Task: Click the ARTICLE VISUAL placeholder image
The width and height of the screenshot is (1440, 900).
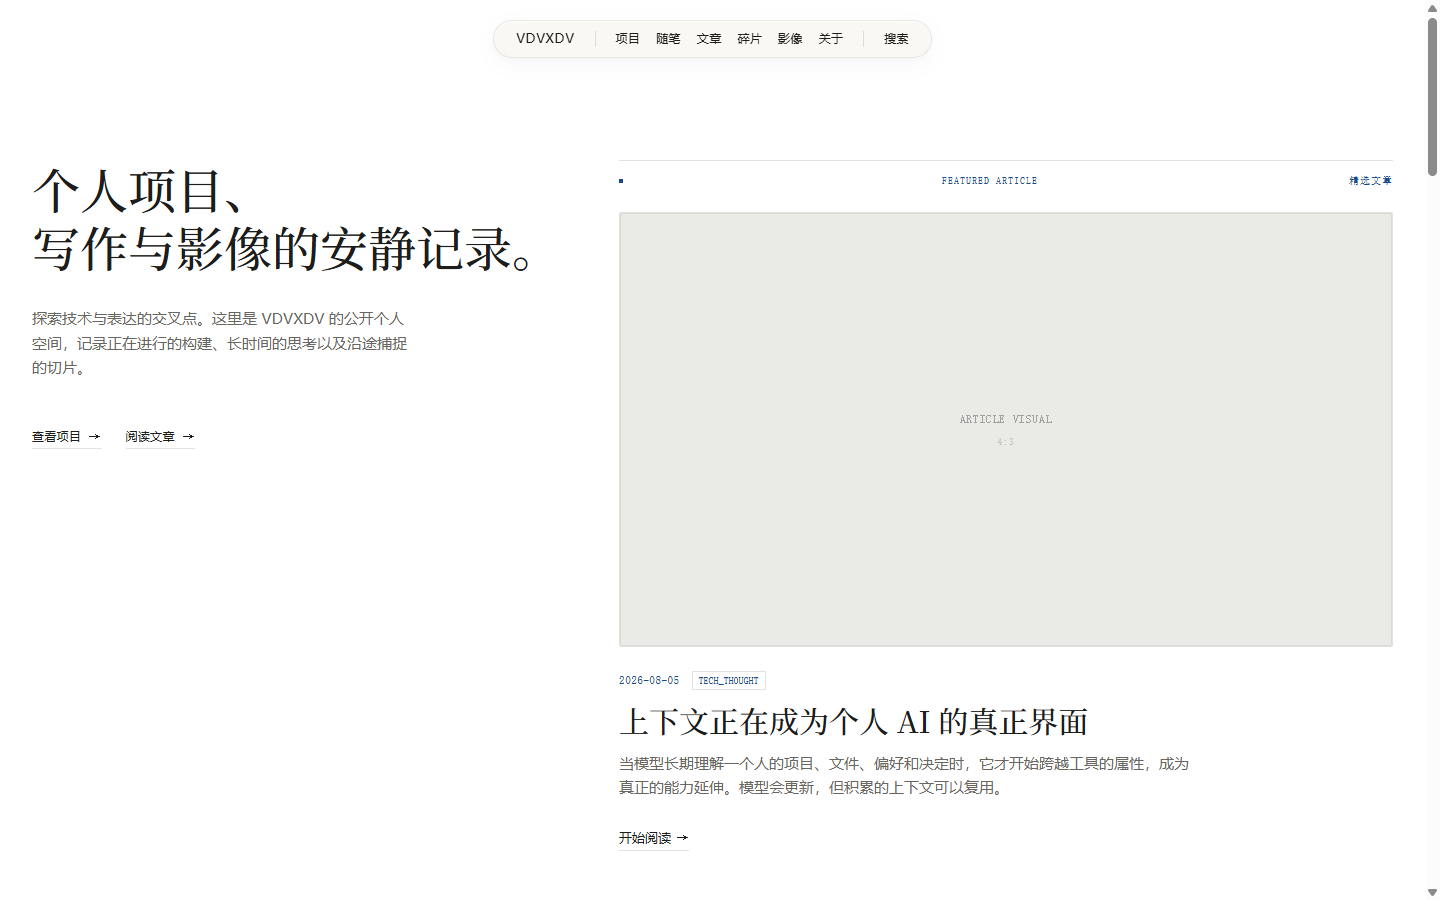Action: pos(1006,429)
